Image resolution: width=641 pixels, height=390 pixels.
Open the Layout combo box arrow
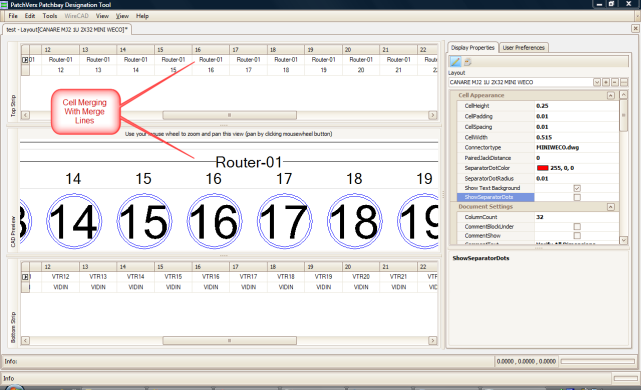coord(597,82)
